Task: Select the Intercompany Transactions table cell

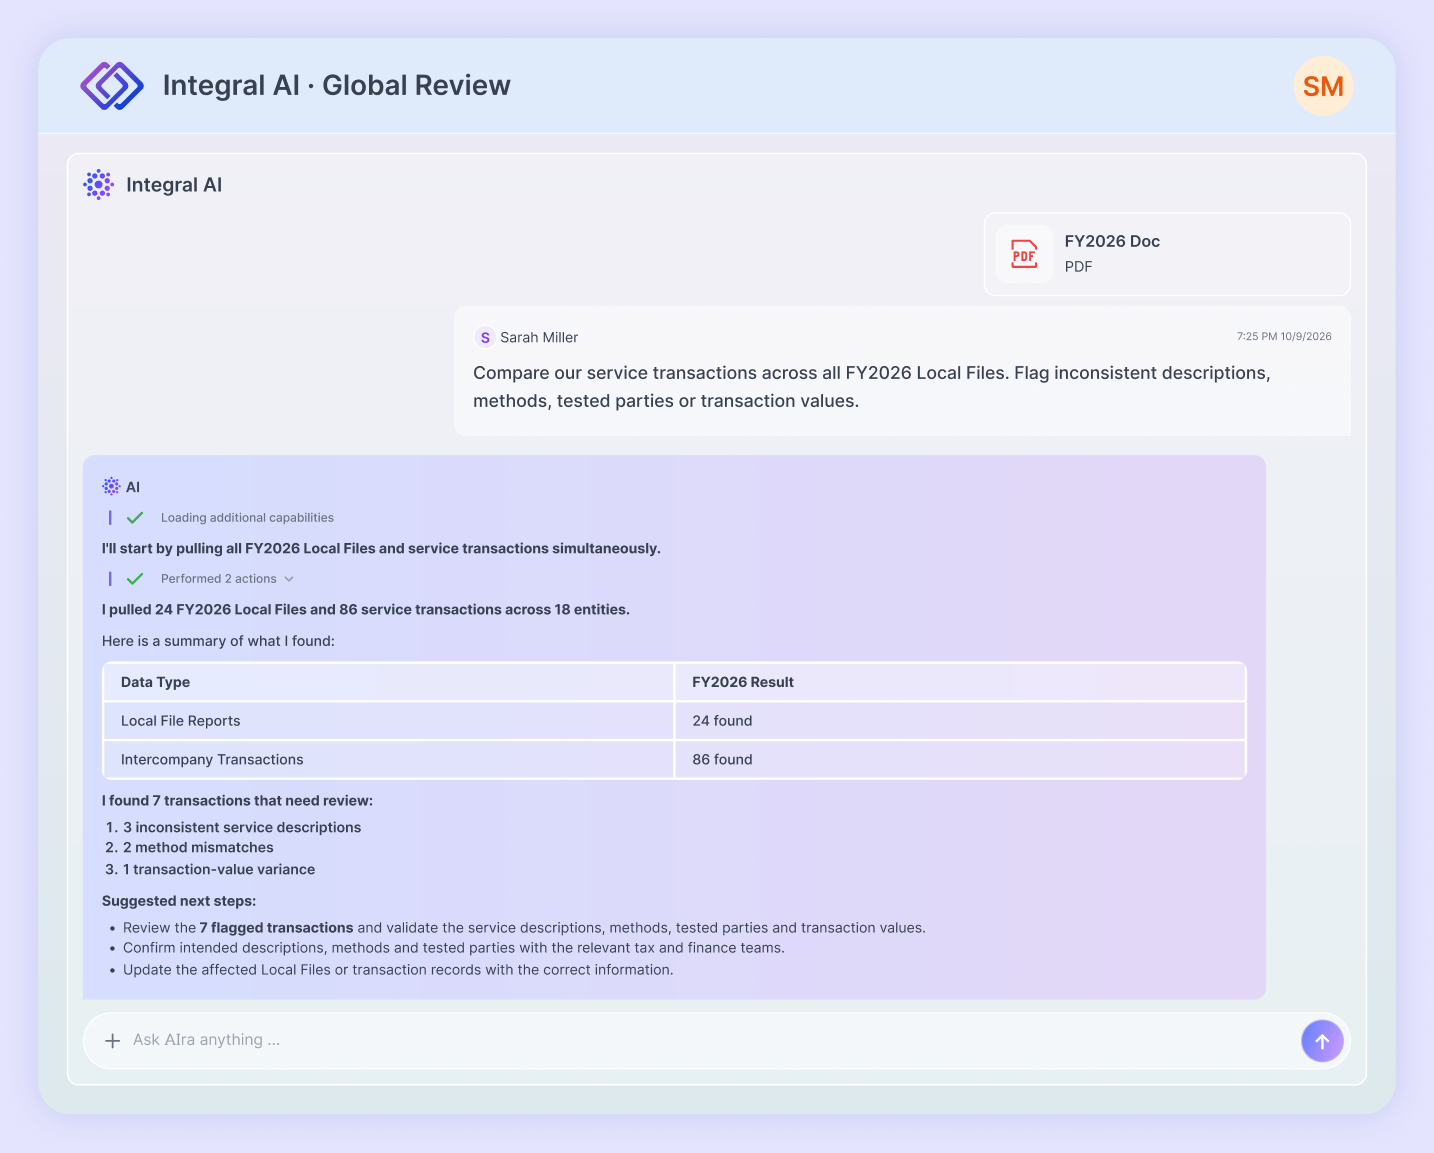Action: [388, 760]
